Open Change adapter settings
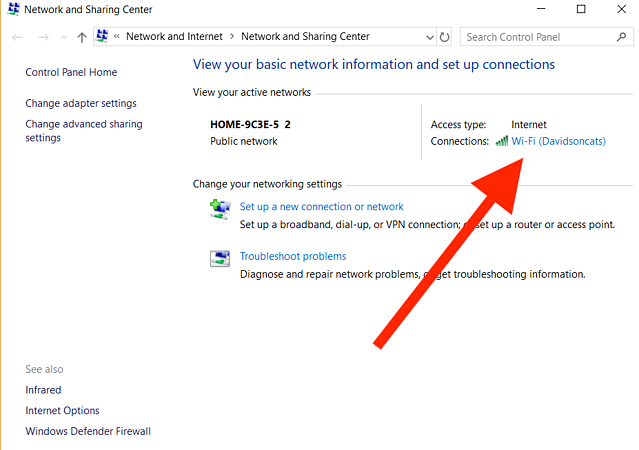This screenshot has width=639, height=450. tap(81, 103)
